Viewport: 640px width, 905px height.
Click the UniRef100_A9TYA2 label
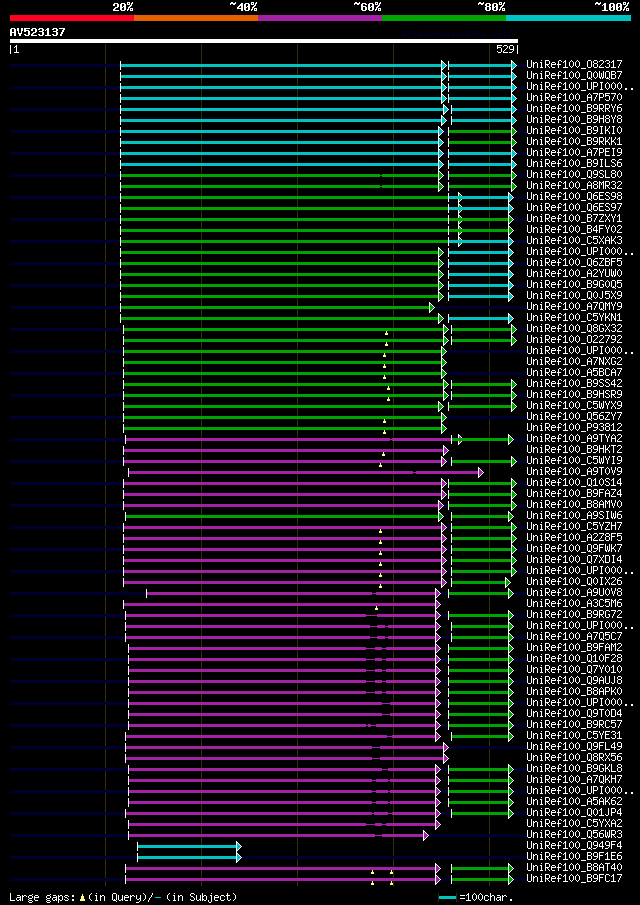(x=574, y=438)
